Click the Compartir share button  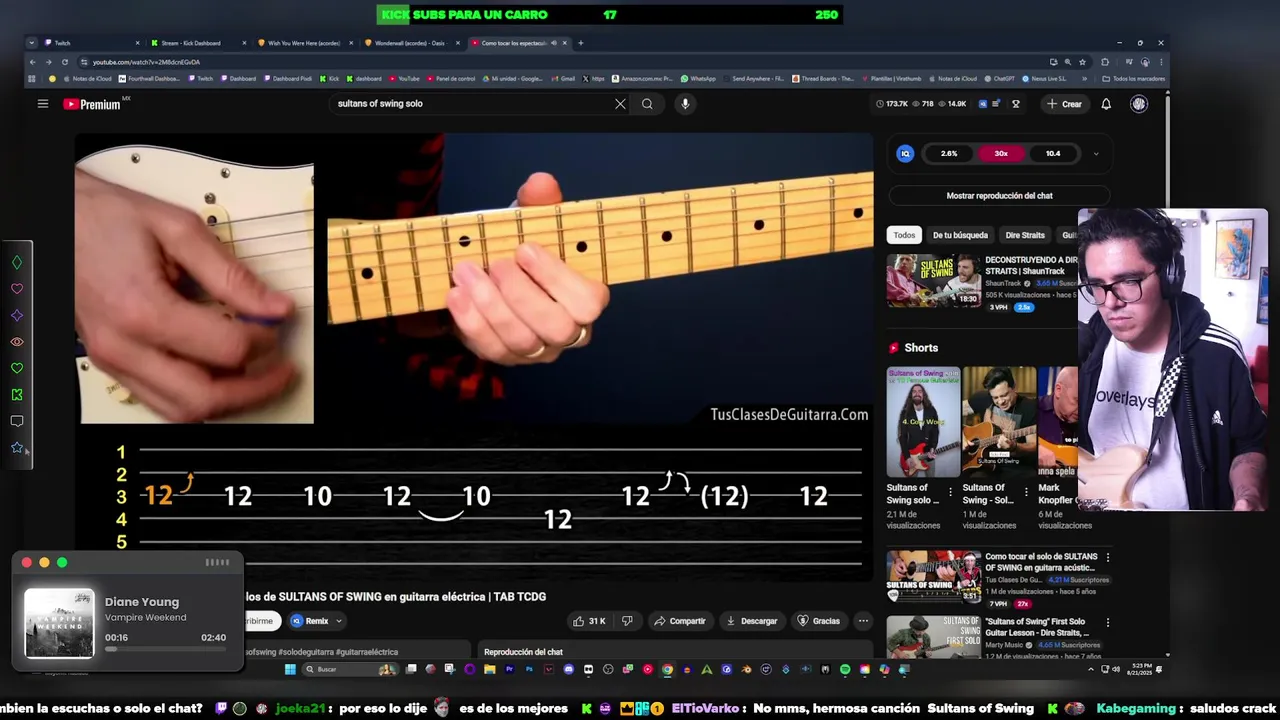coord(680,621)
